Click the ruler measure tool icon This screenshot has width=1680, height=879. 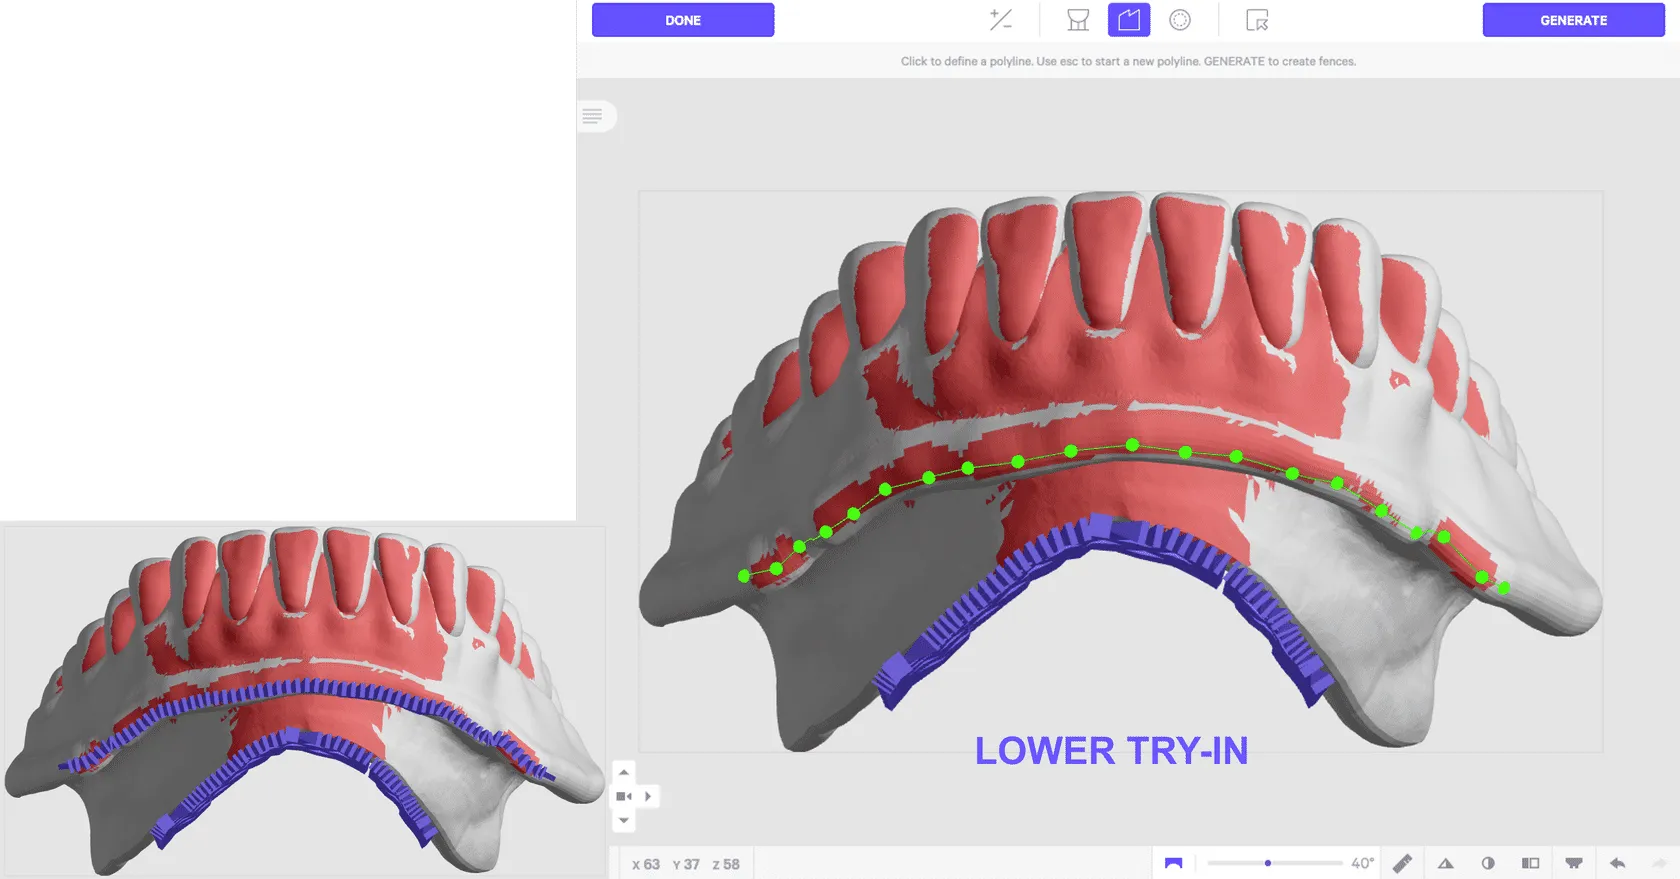(1402, 863)
